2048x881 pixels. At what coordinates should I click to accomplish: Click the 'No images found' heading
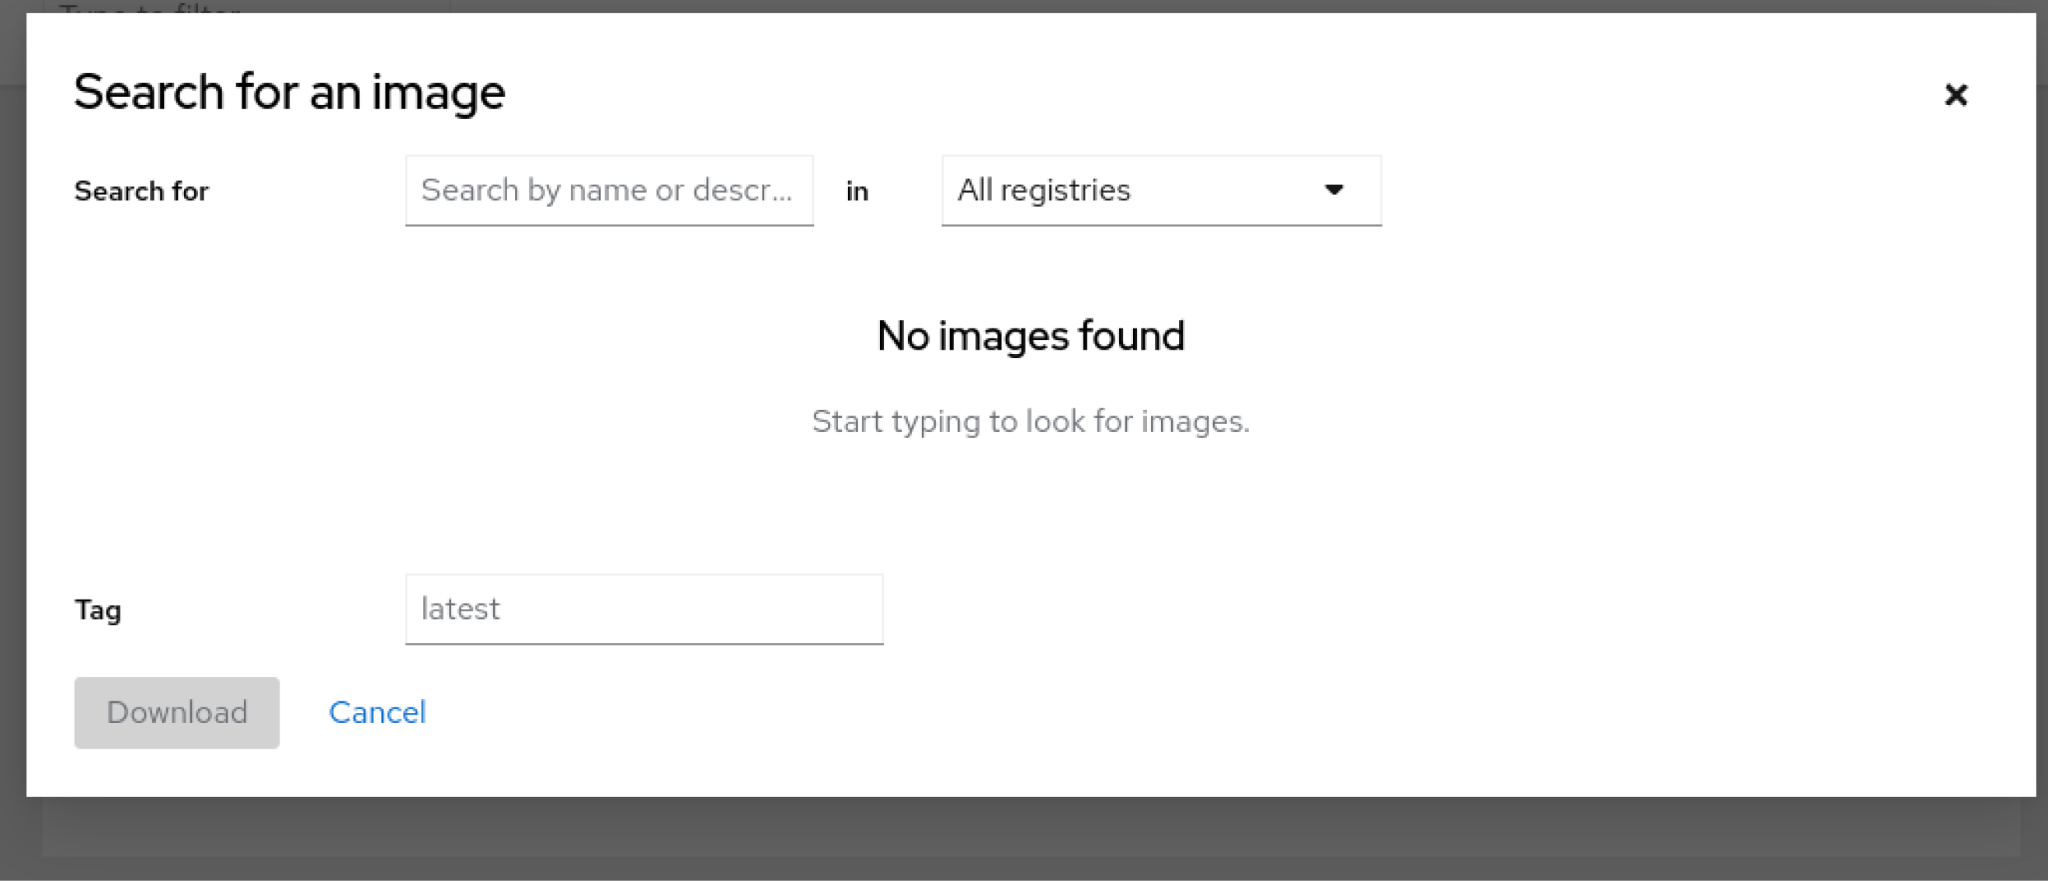click(1030, 336)
